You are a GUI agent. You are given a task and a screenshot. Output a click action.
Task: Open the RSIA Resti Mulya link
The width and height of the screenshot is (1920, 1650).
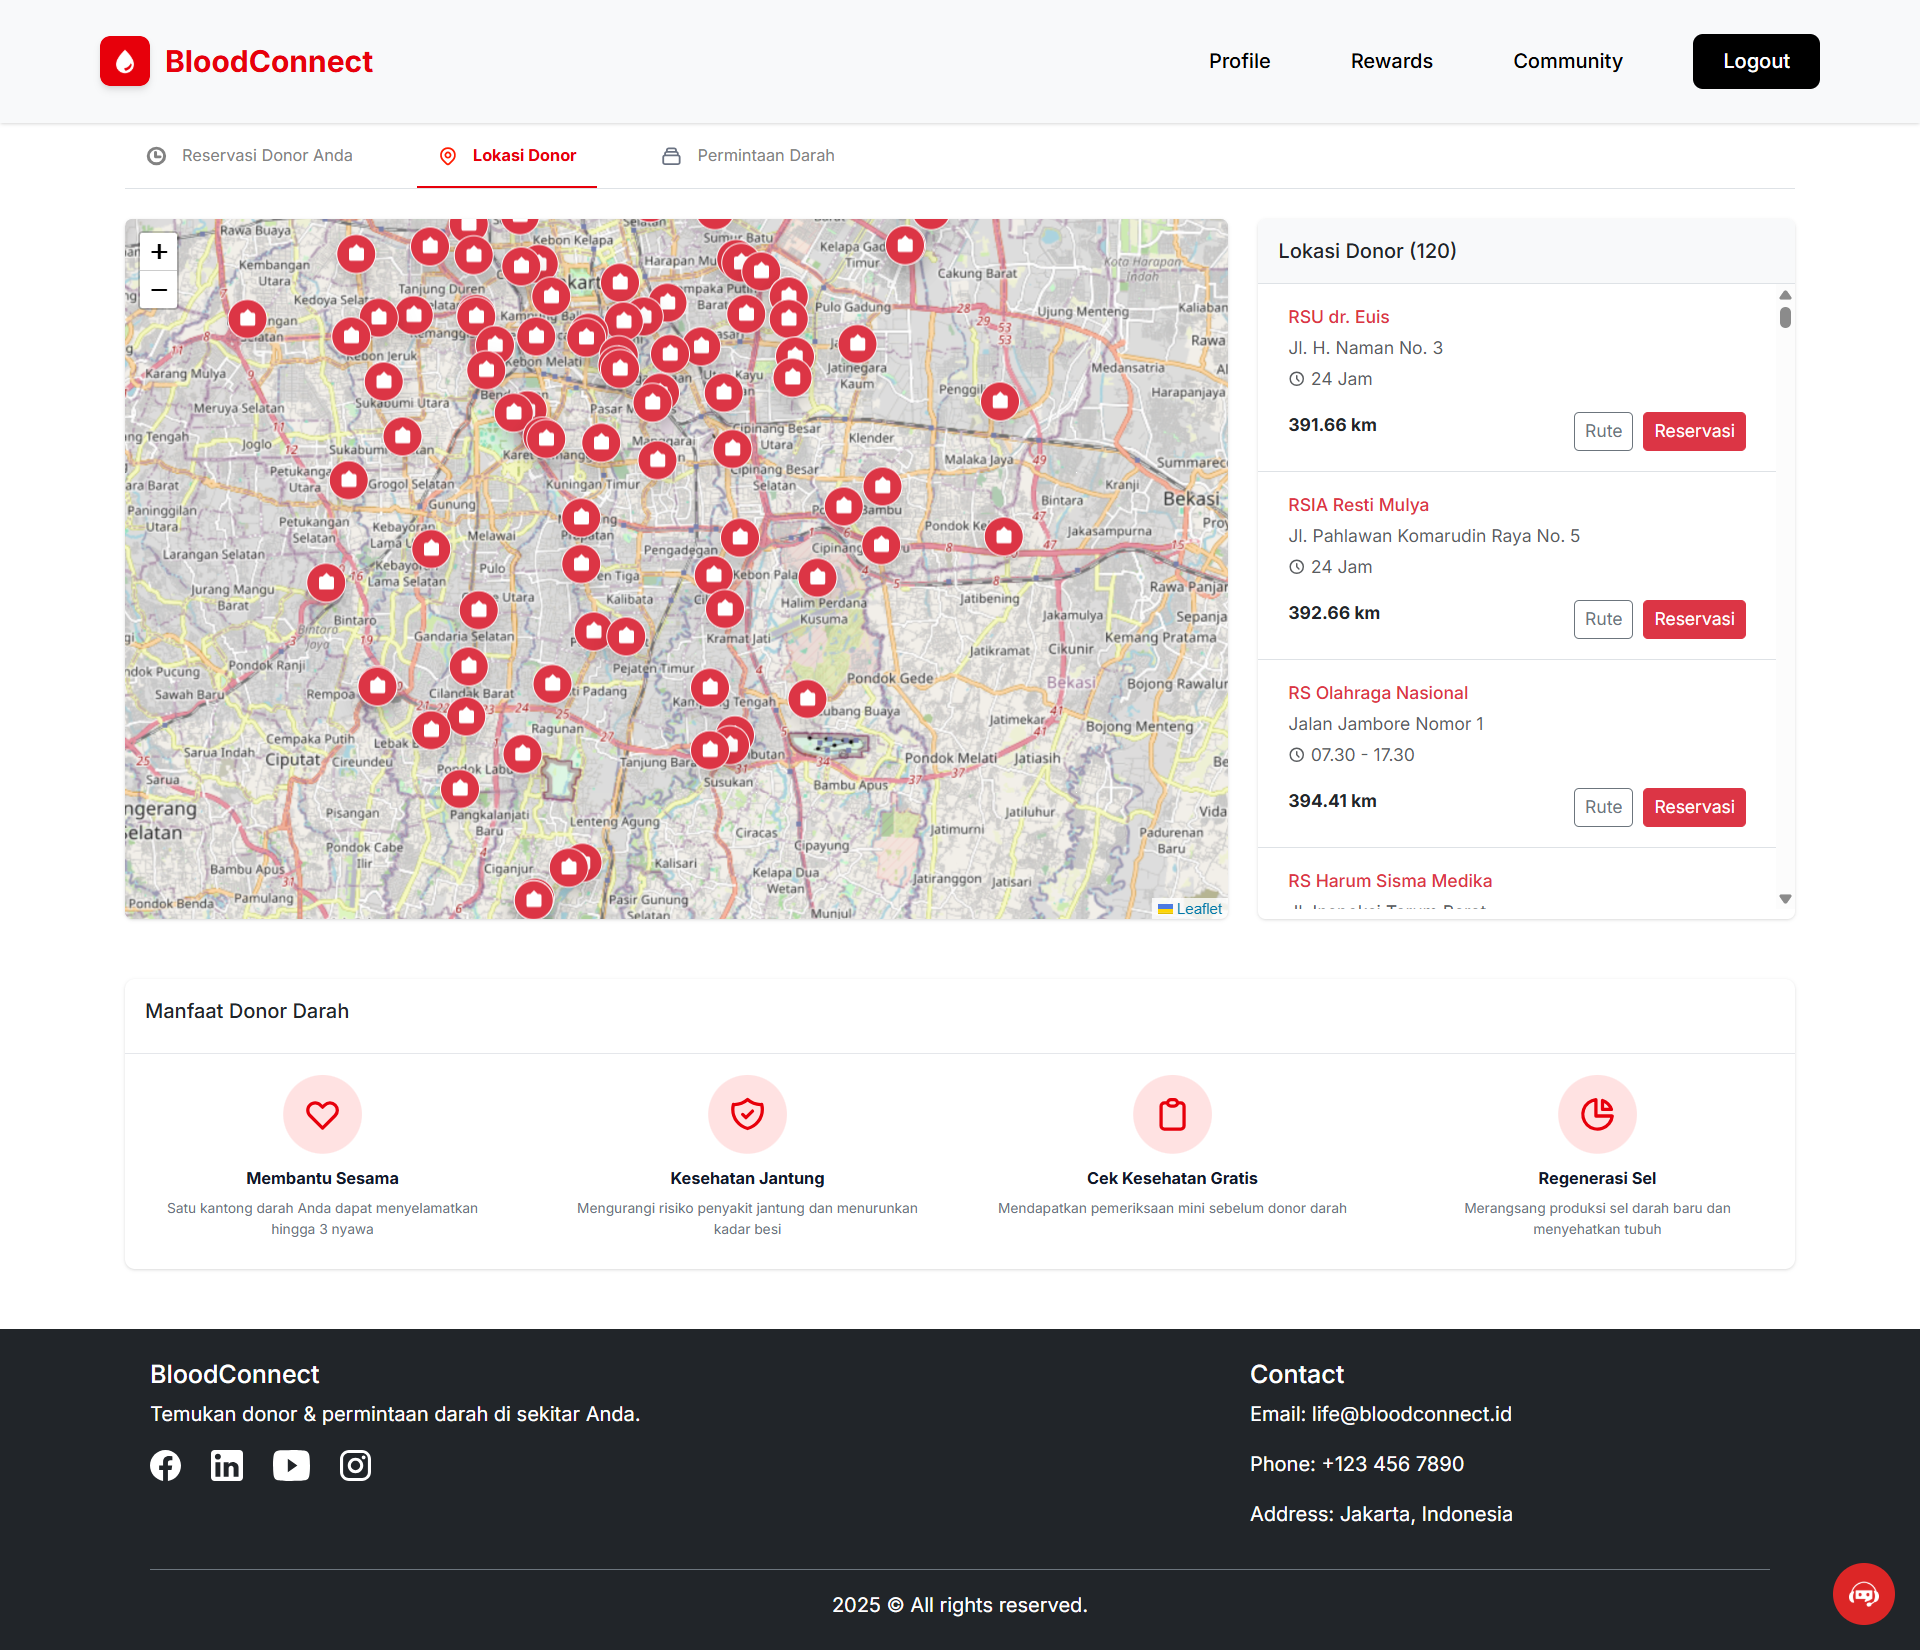coord(1358,505)
